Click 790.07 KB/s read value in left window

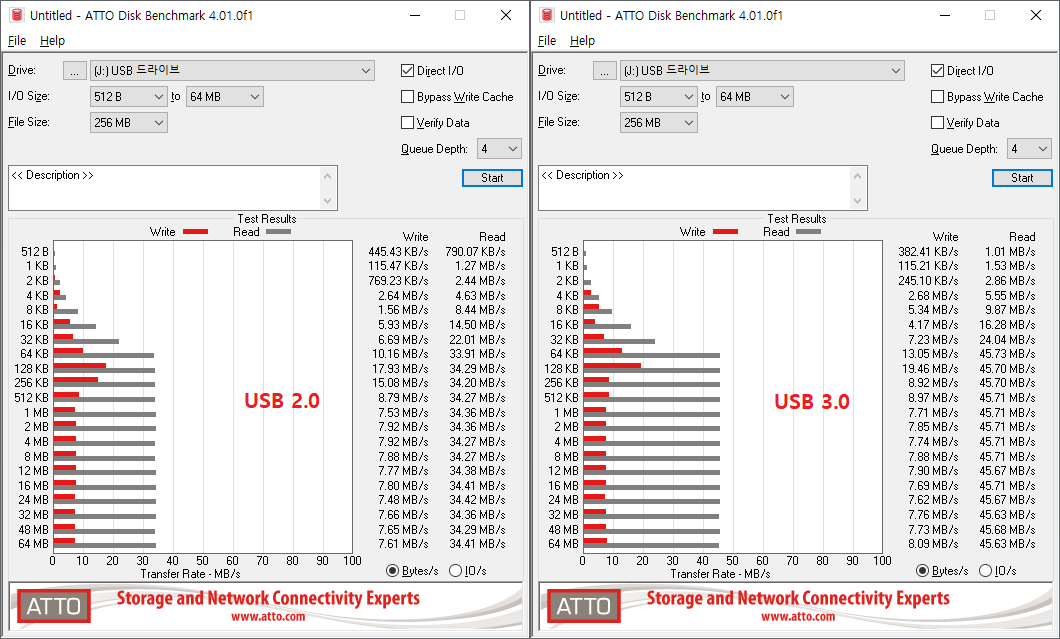(x=475, y=252)
